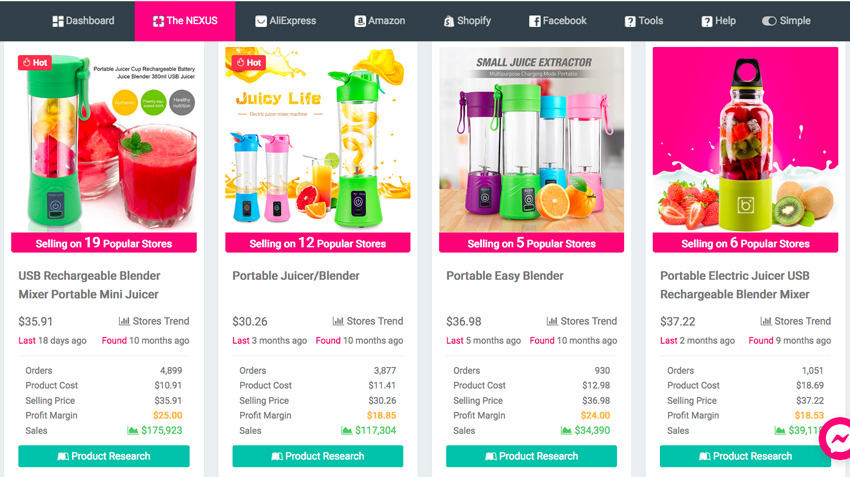Click Selling on 5 Popular Stores banner

pos(531,243)
